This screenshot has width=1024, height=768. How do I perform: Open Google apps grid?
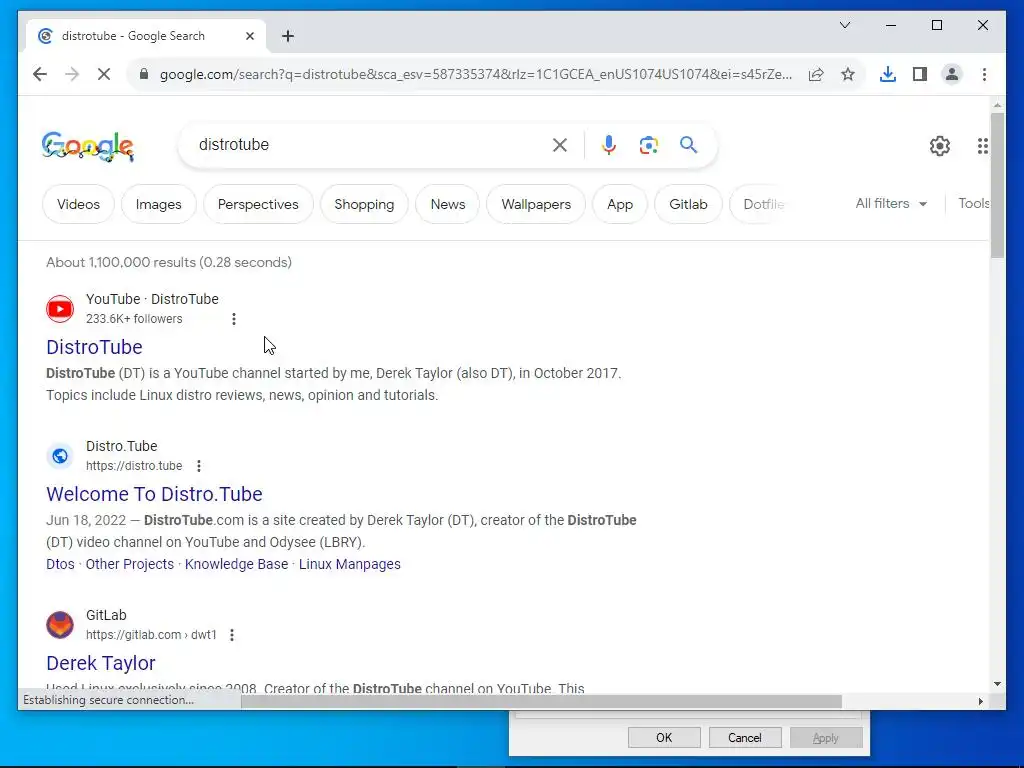982,146
